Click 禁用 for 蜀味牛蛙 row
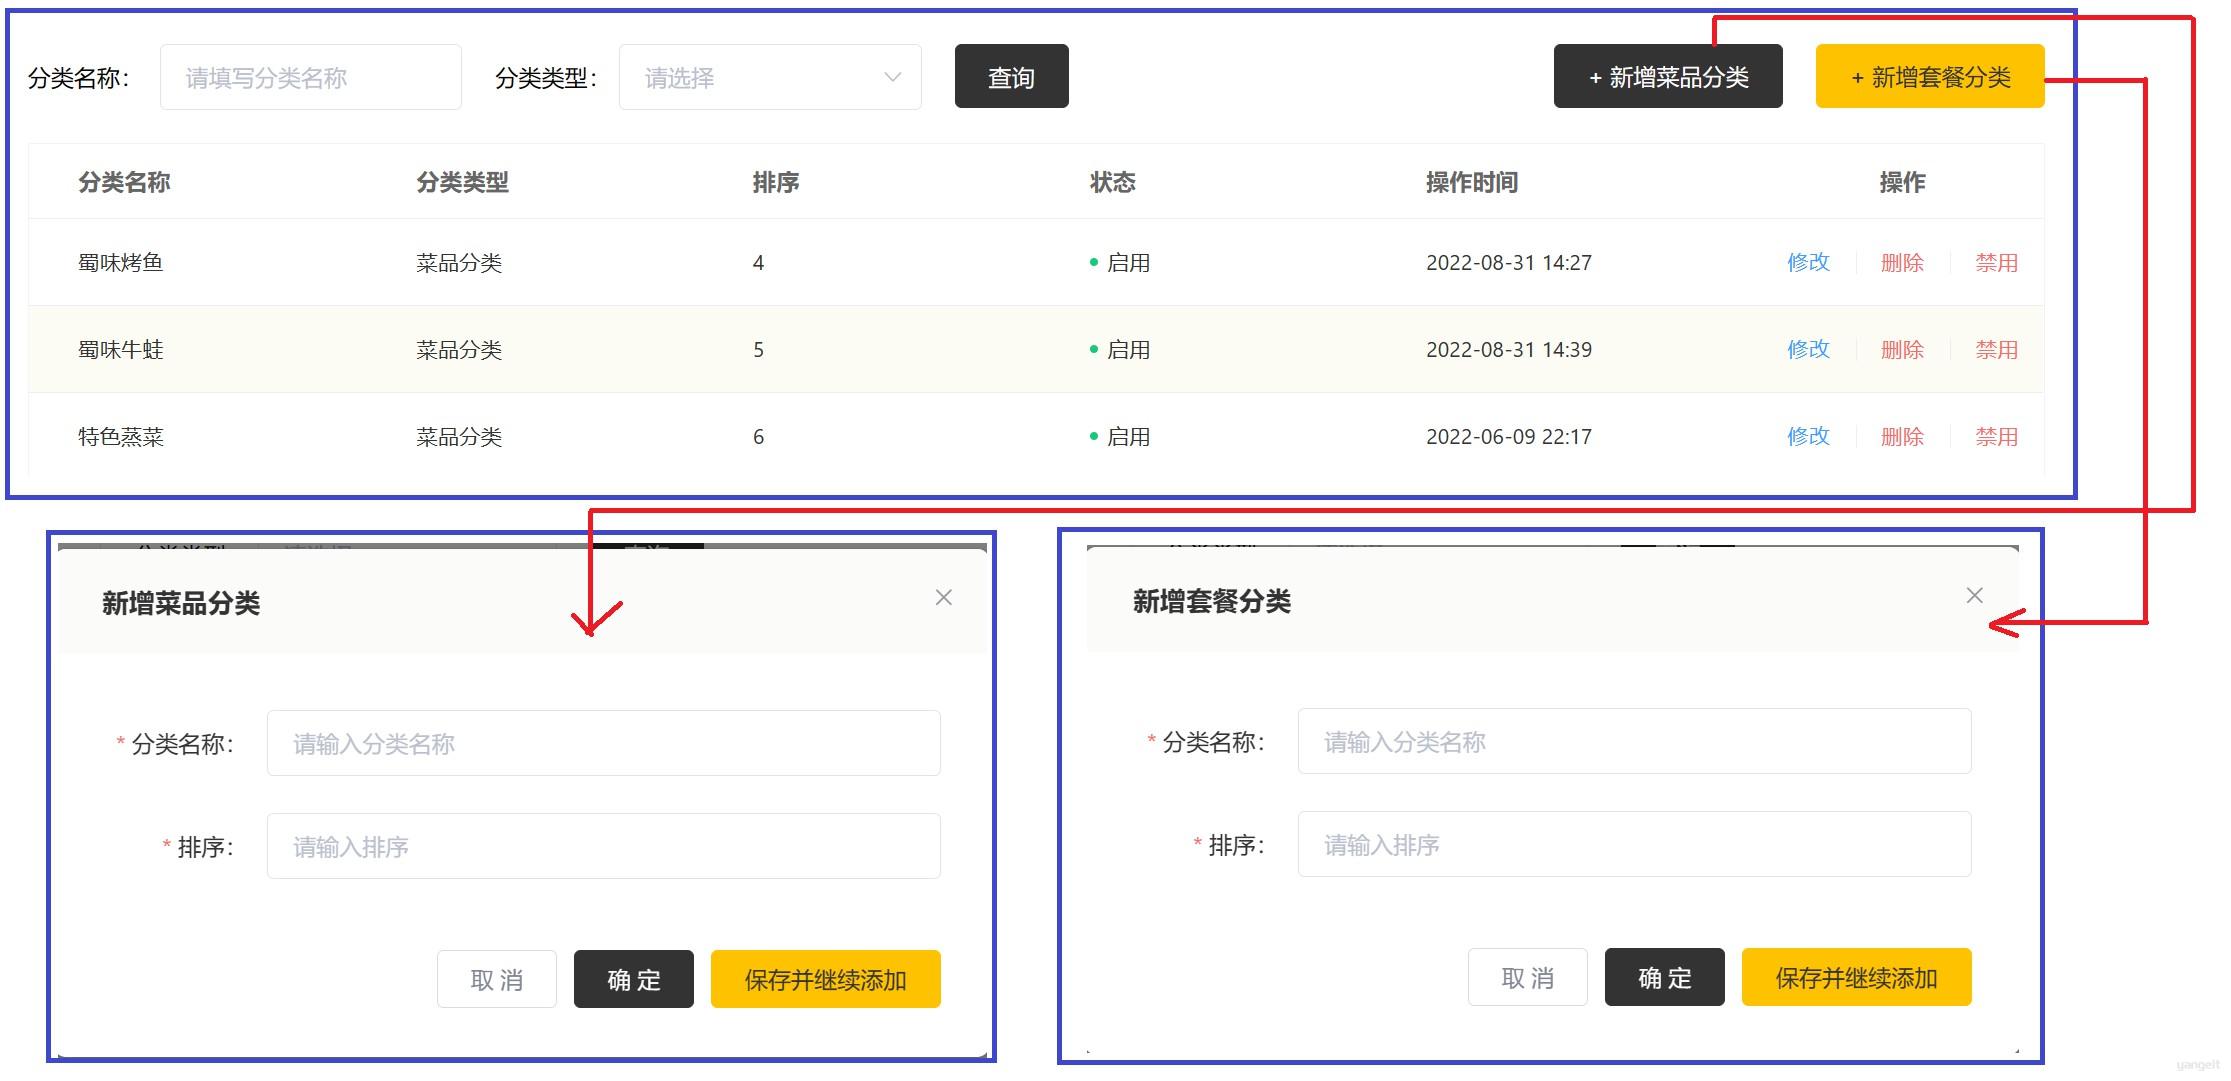Viewport: 2231px width, 1081px height. tap(1996, 349)
